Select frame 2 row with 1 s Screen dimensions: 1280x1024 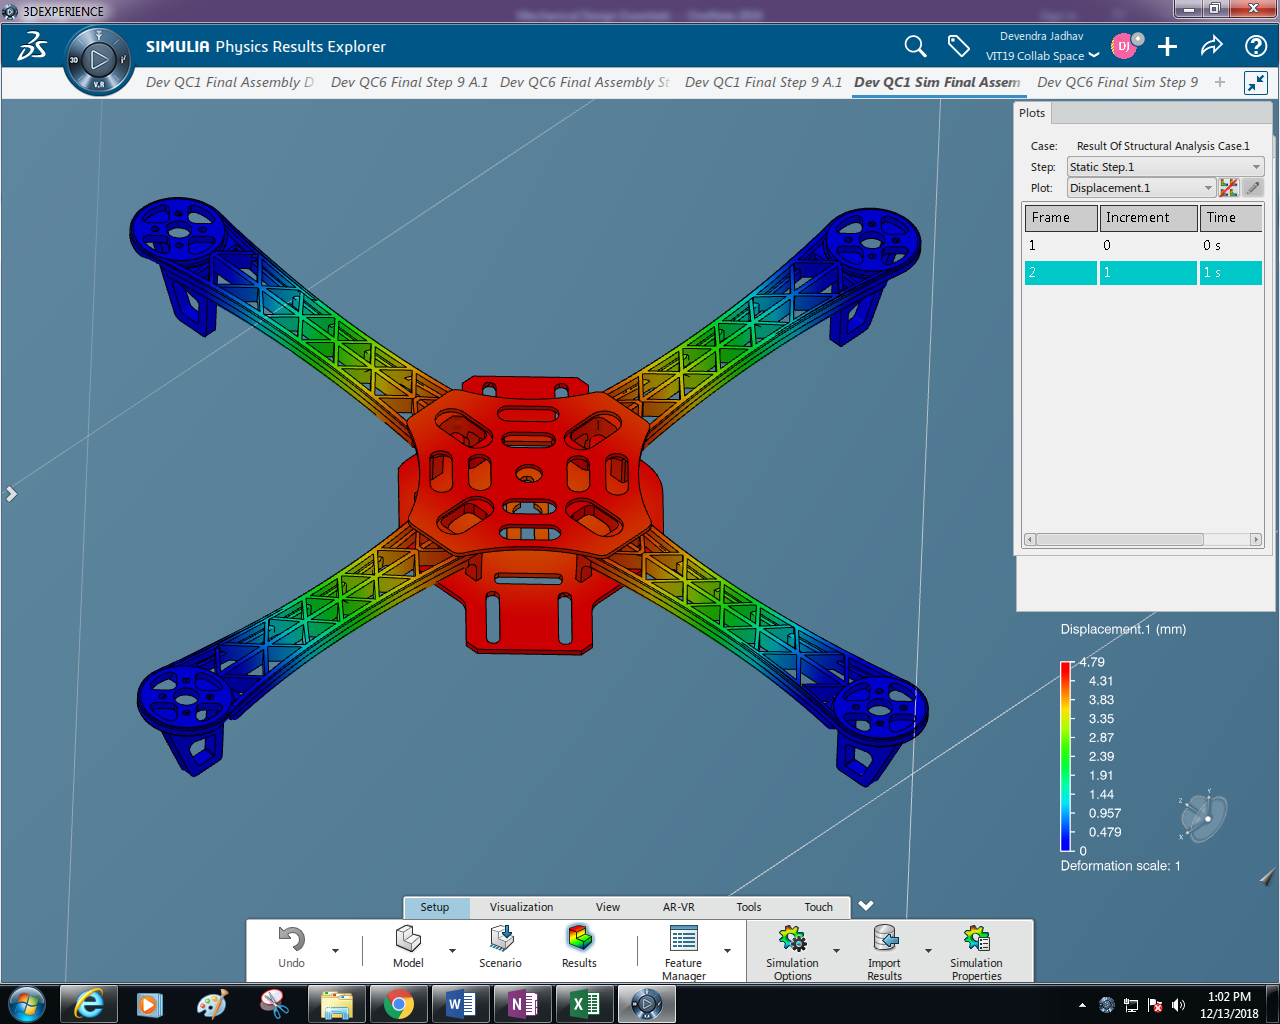coord(1143,272)
